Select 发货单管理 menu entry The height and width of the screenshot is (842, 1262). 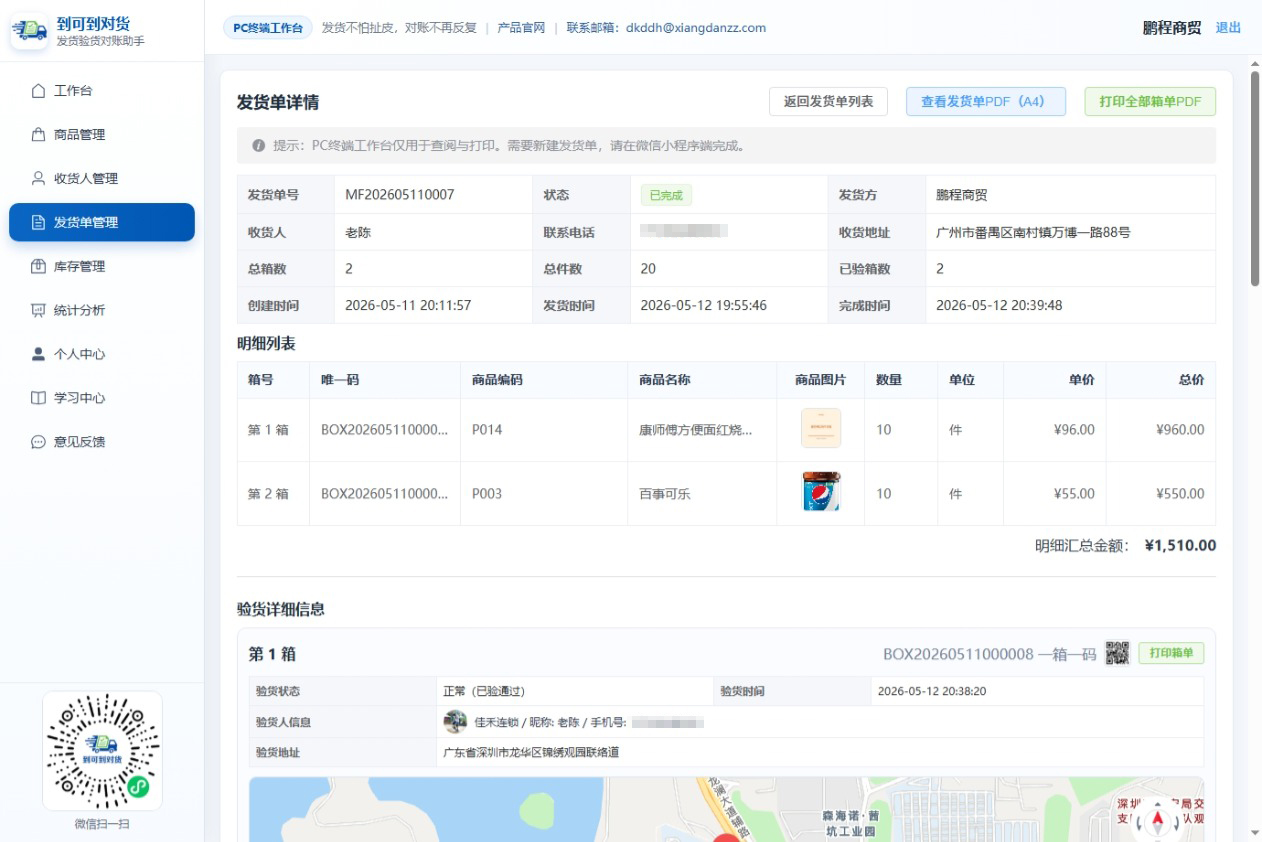102,223
